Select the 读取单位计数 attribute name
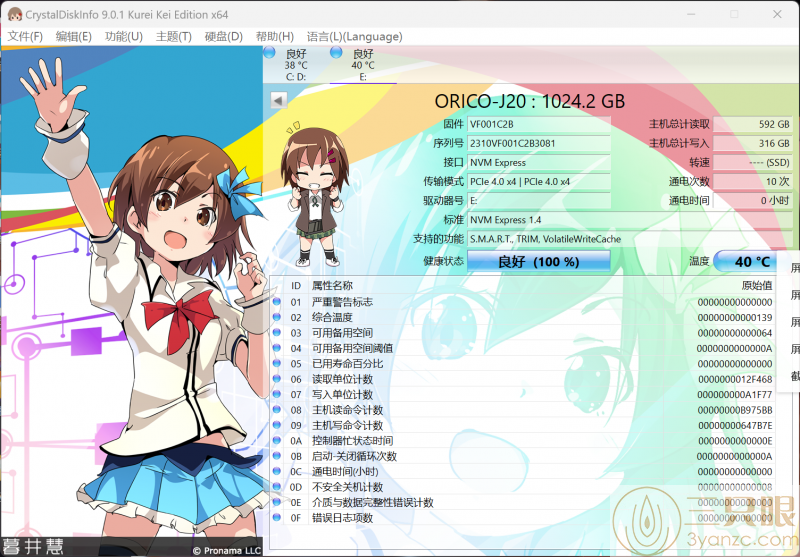 [342, 379]
